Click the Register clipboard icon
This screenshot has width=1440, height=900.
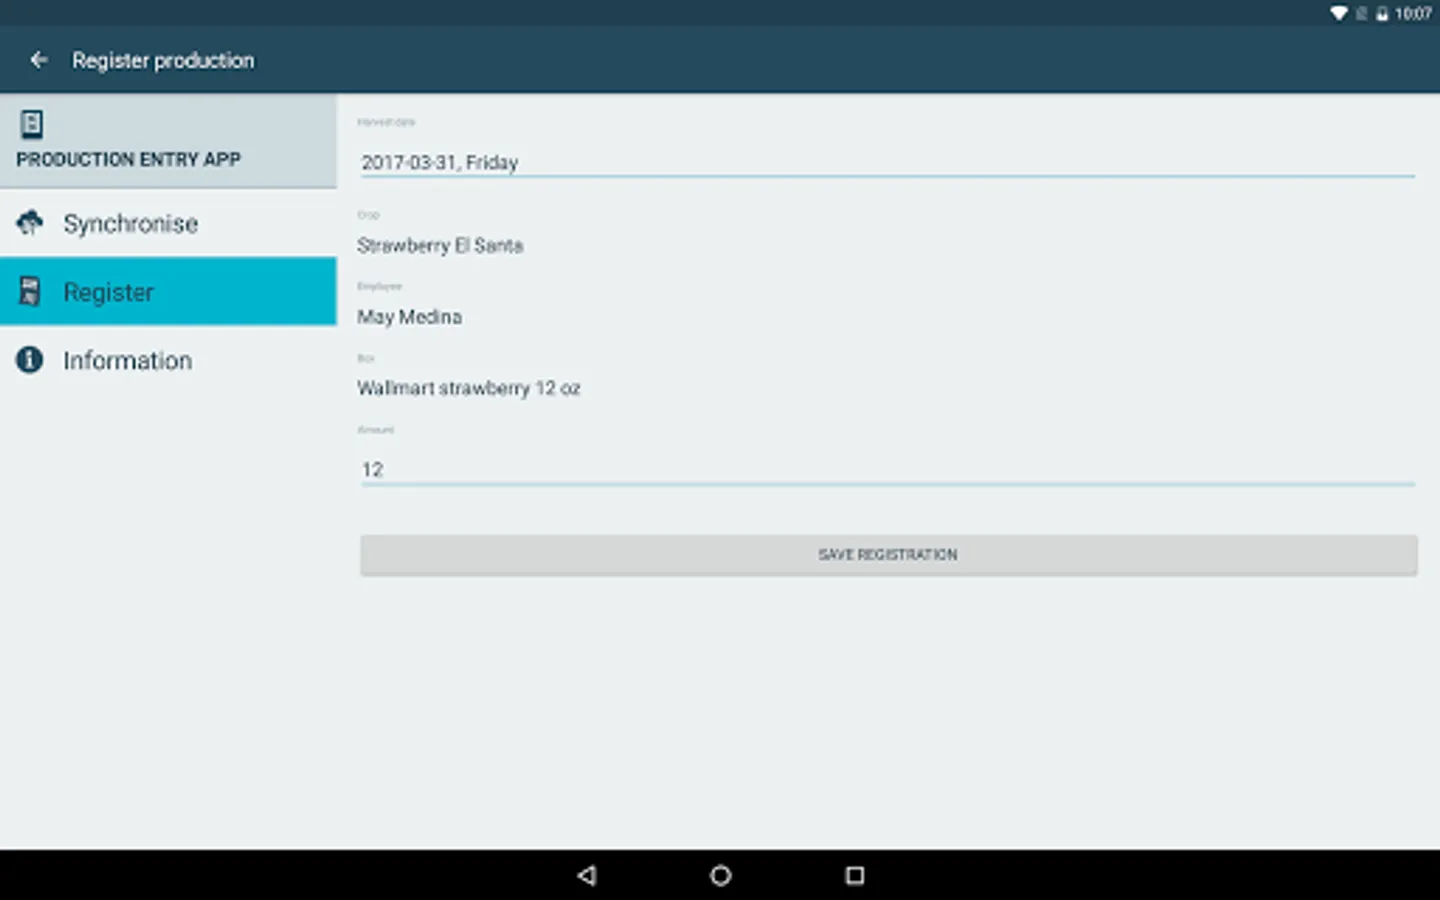pyautogui.click(x=30, y=291)
